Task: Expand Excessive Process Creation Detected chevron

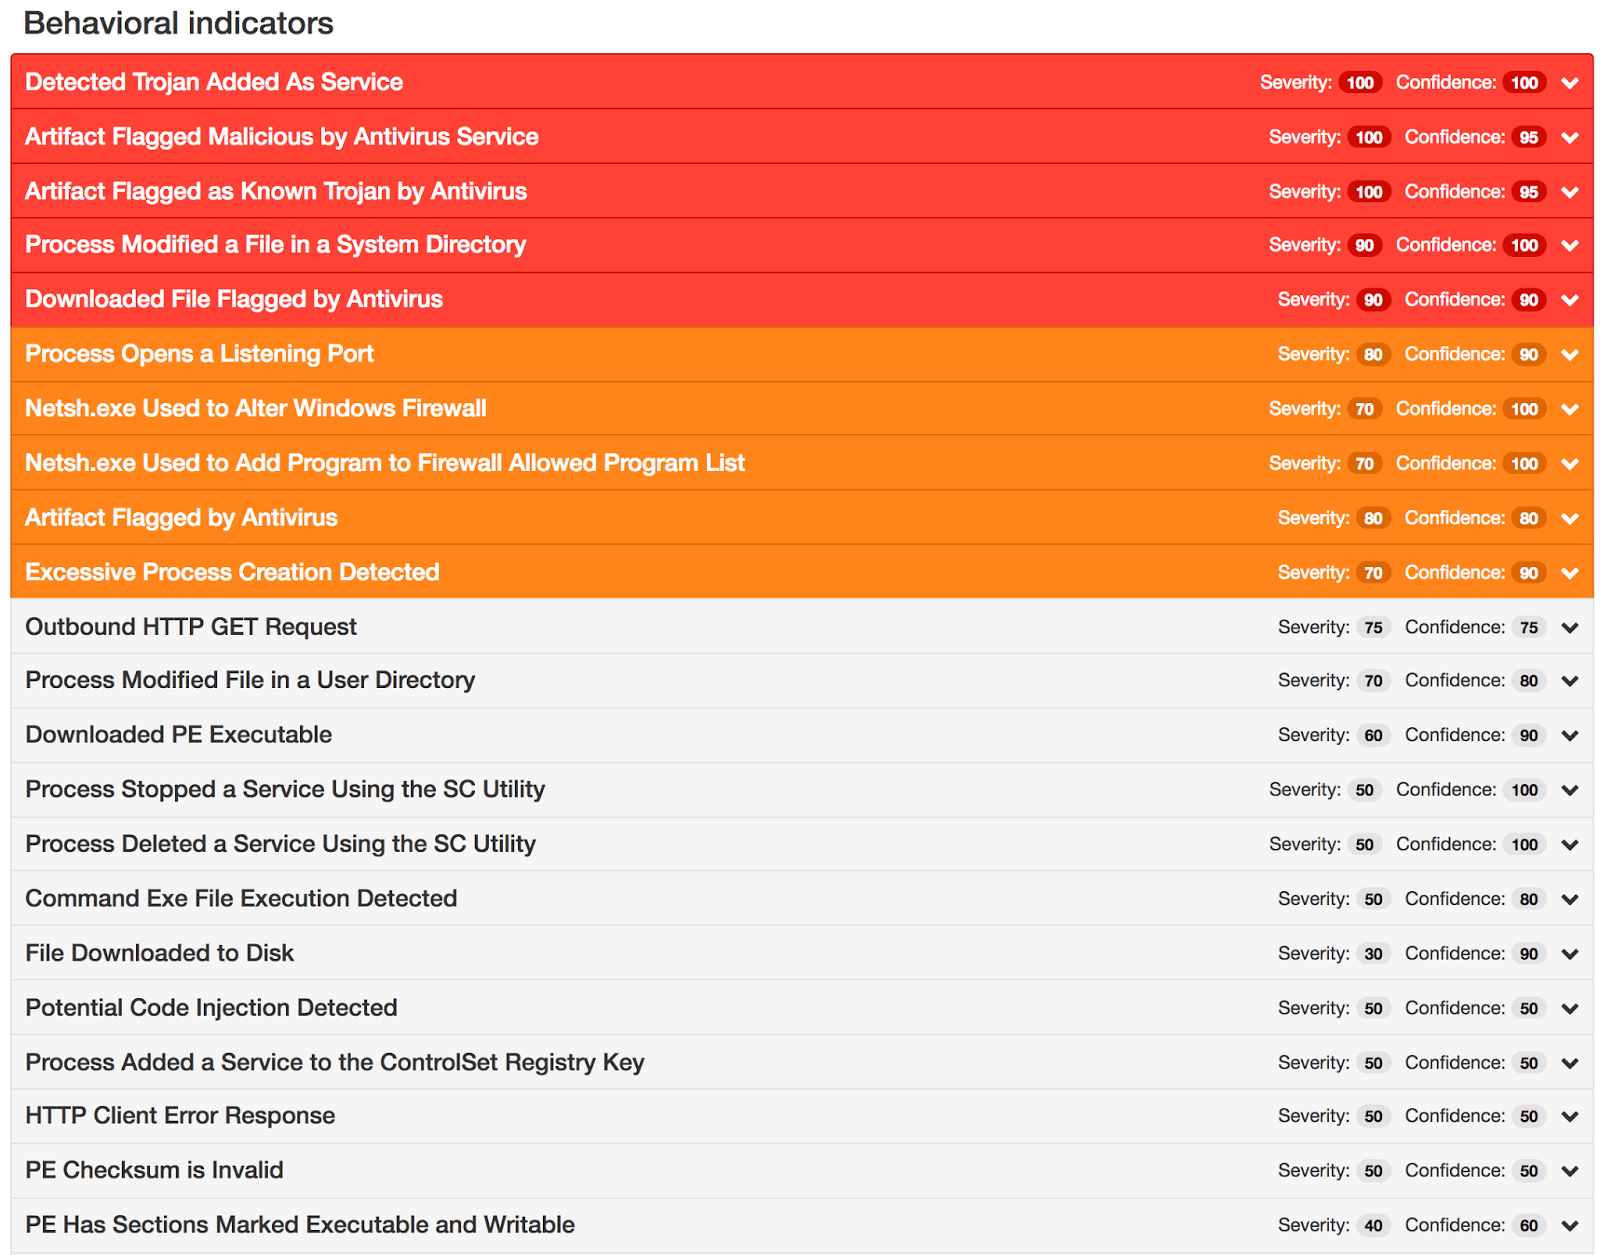Action: [x=1569, y=573]
